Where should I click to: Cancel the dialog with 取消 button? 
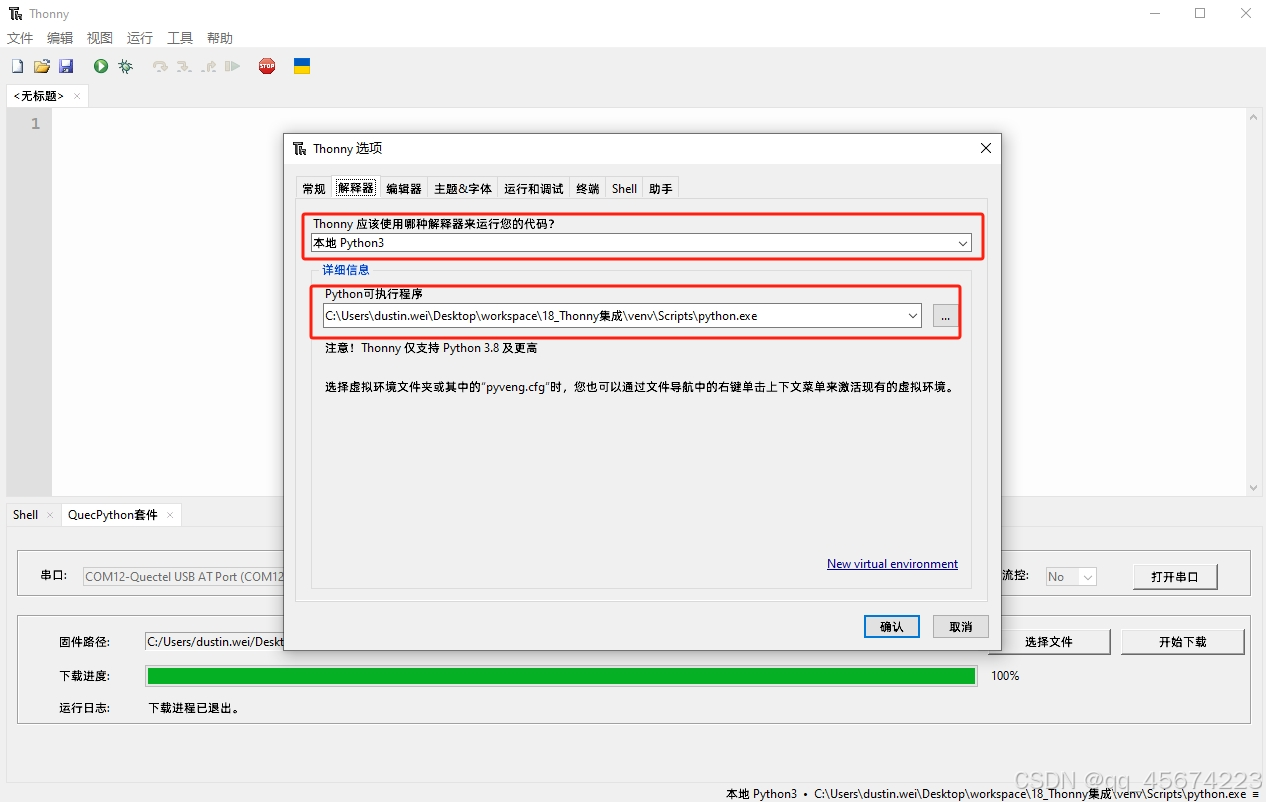coord(961,626)
